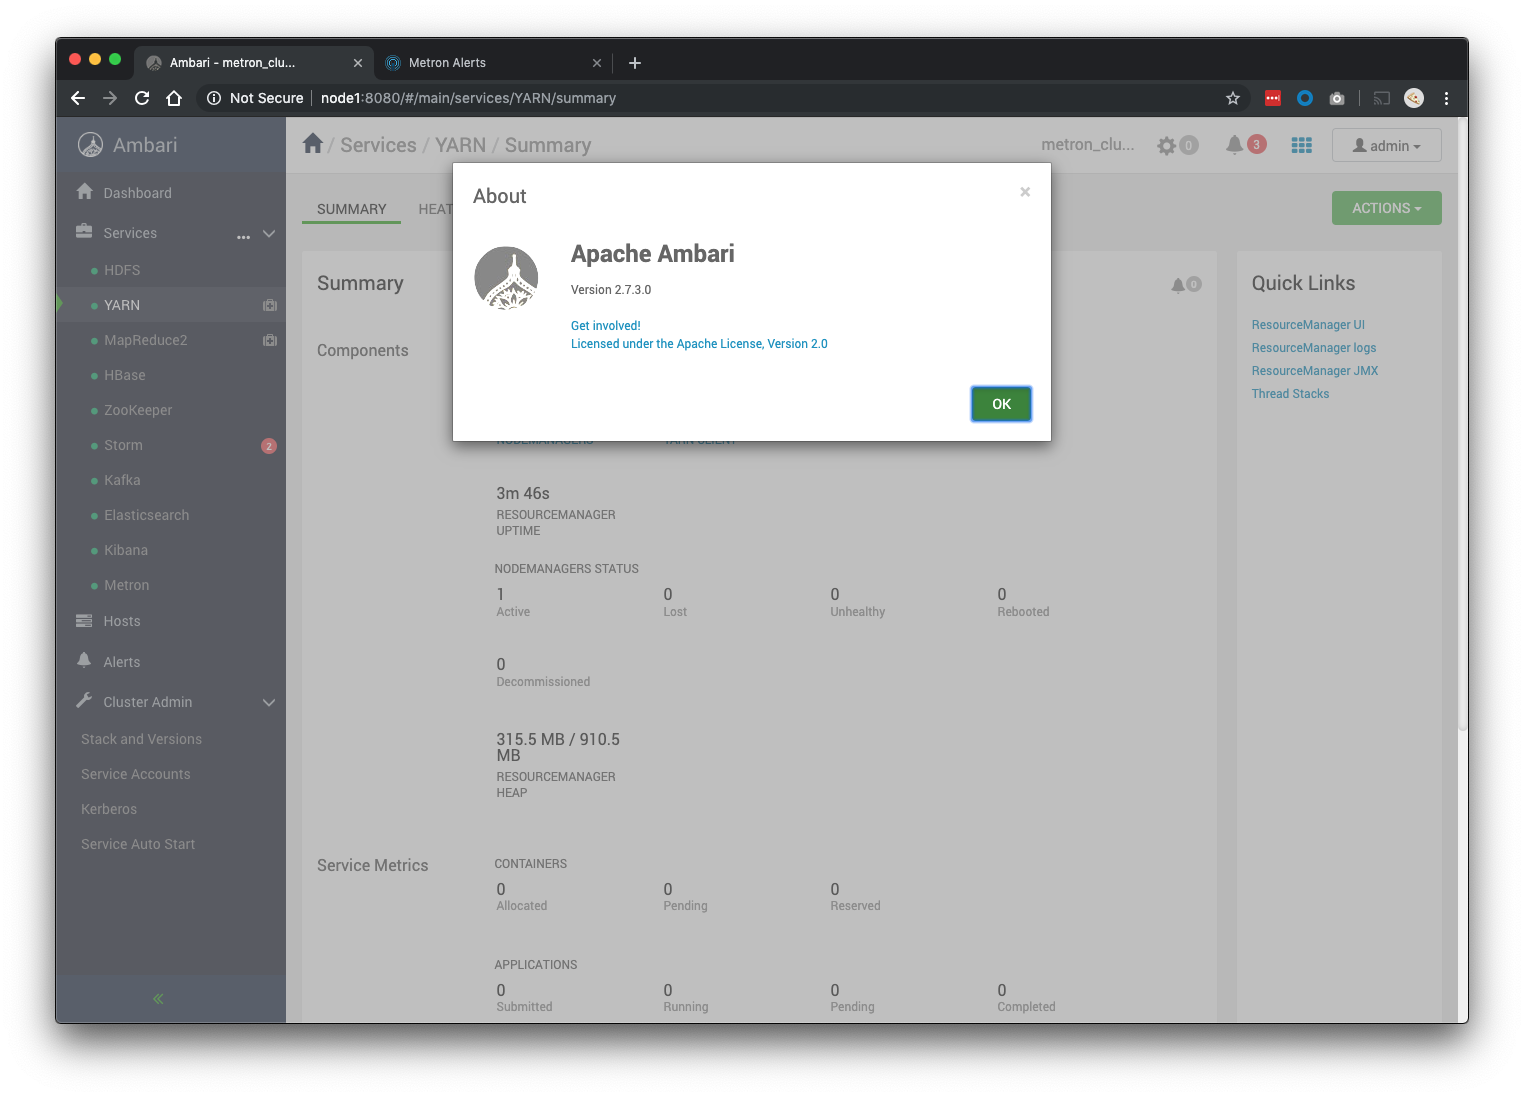
Task: Open the browser profile avatar
Action: click(x=1414, y=98)
